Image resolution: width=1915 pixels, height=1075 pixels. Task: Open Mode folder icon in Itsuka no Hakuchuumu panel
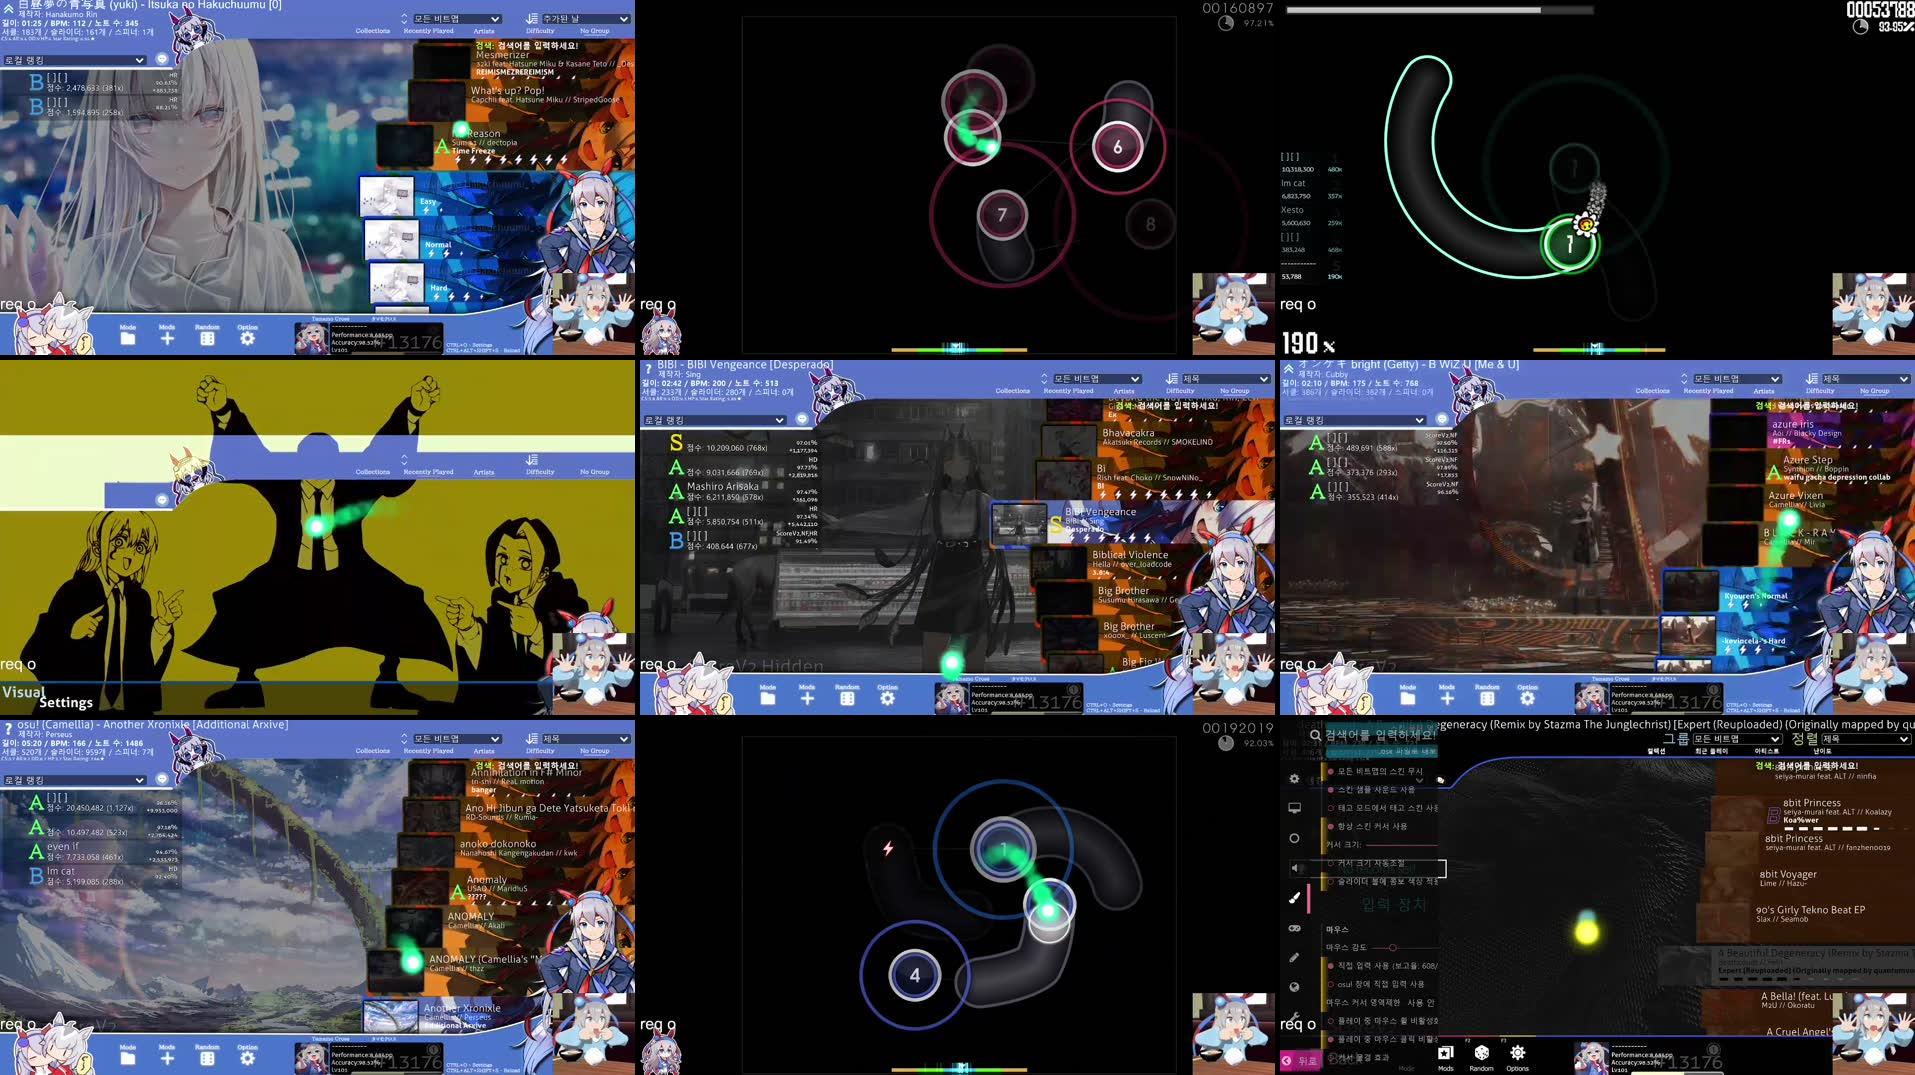point(127,338)
